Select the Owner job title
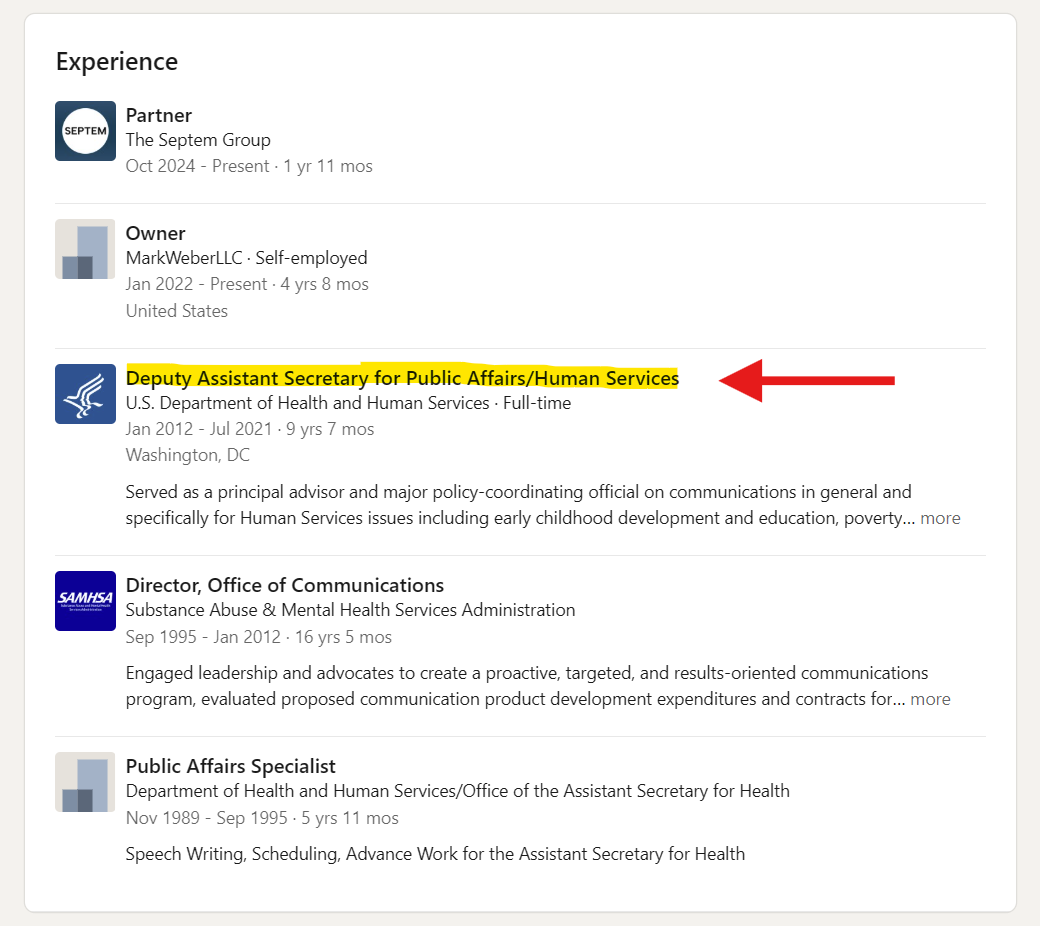The image size is (1040, 926). [155, 233]
